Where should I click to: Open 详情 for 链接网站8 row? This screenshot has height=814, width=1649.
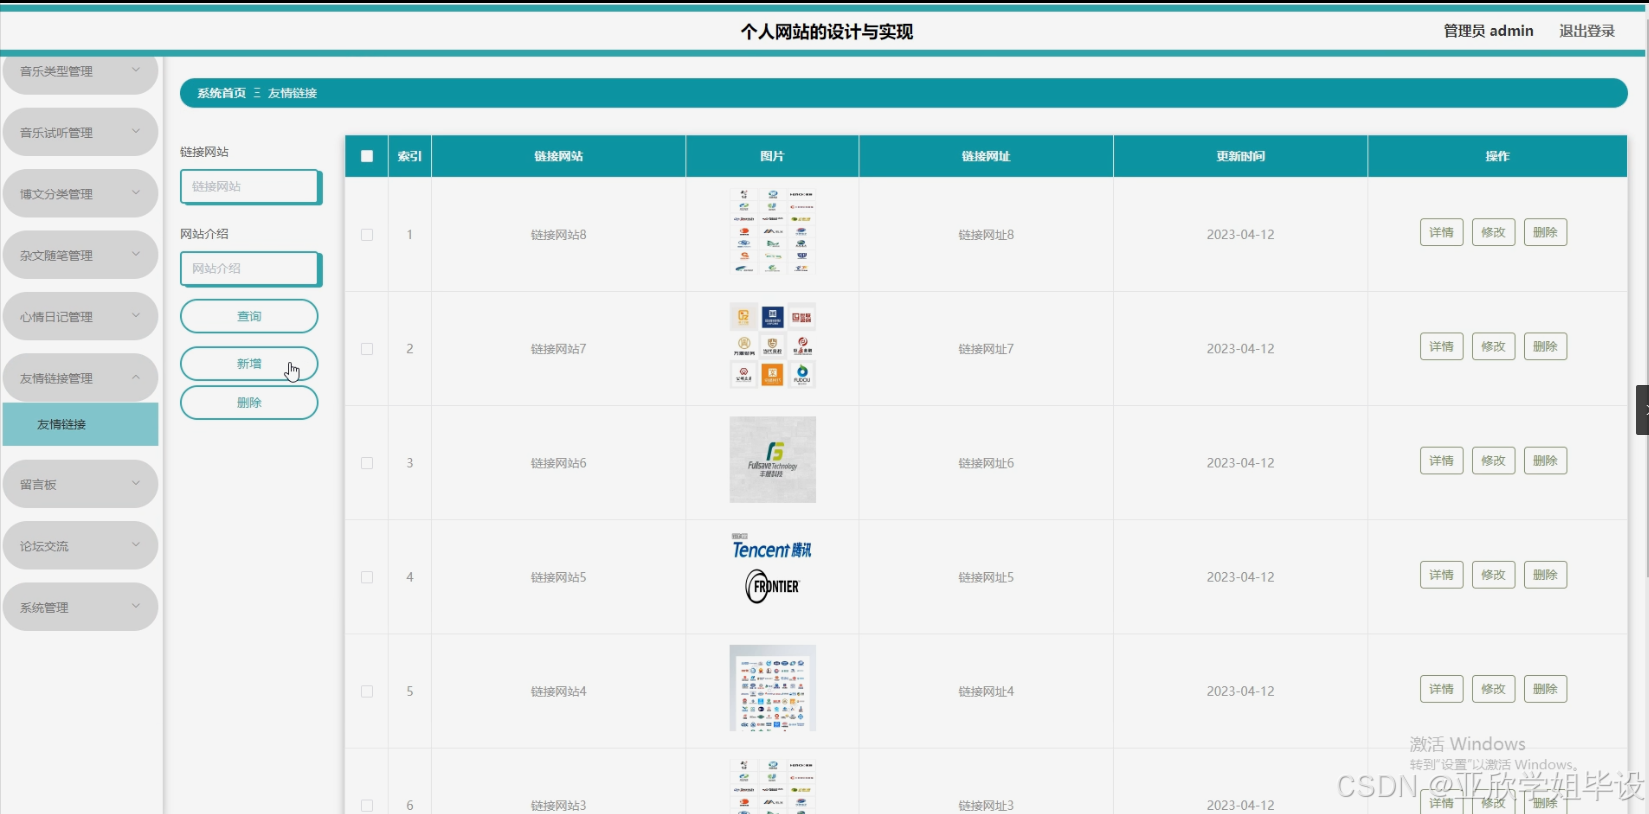coord(1441,232)
